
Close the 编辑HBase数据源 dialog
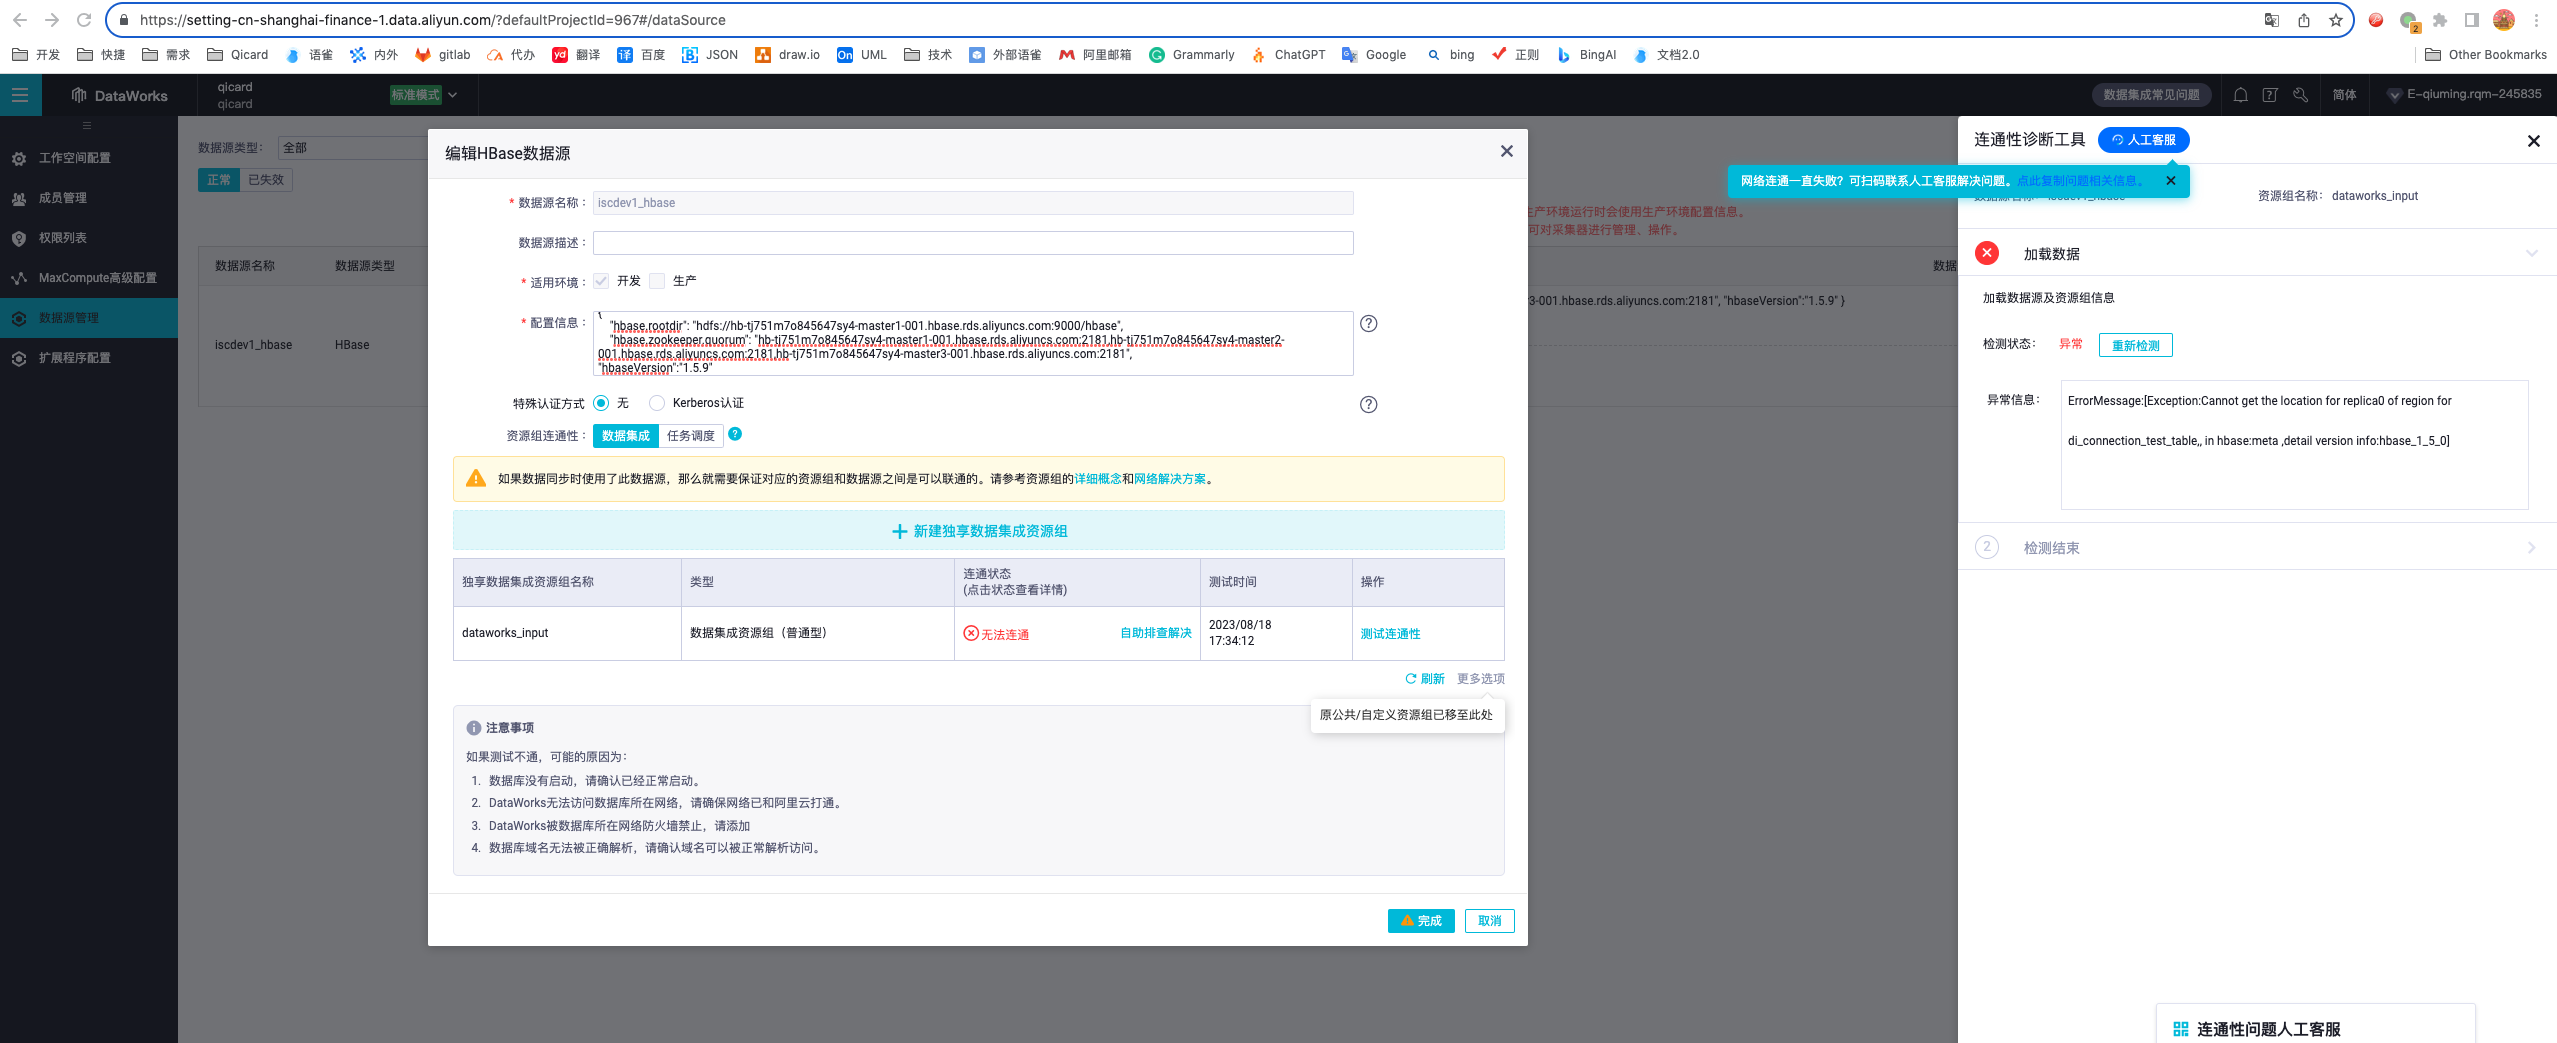pyautogui.click(x=1506, y=151)
